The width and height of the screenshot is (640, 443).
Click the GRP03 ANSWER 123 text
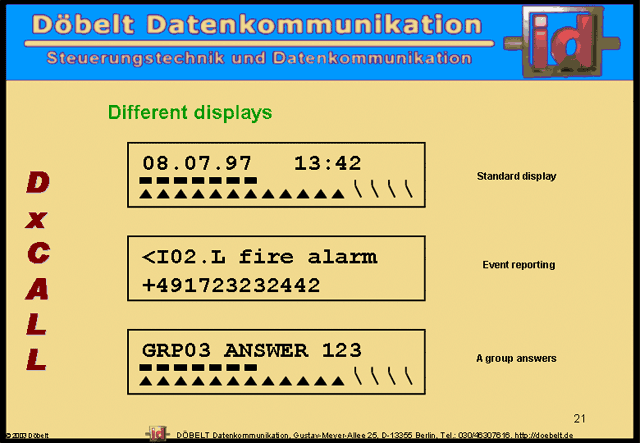tap(251, 350)
